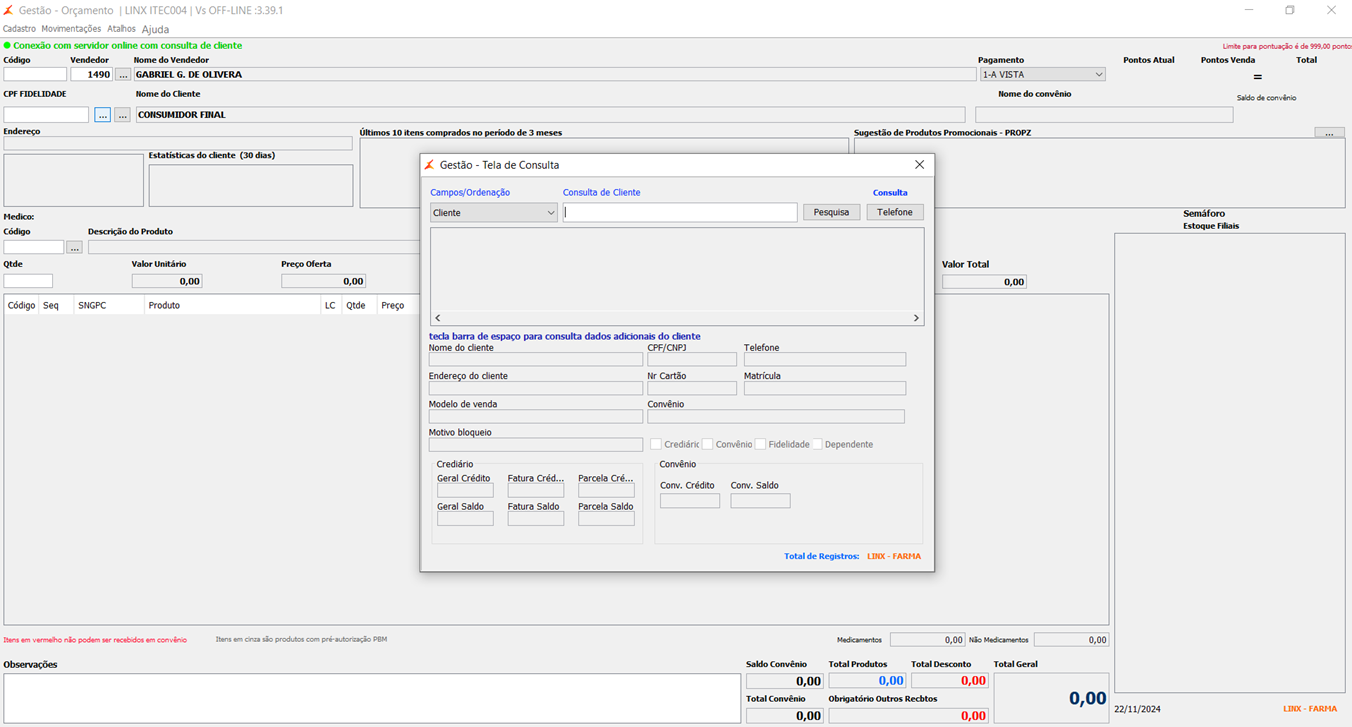Open the ellipsis lookup button beside Vendedor 1490
The width and height of the screenshot is (1352, 727).
point(122,74)
